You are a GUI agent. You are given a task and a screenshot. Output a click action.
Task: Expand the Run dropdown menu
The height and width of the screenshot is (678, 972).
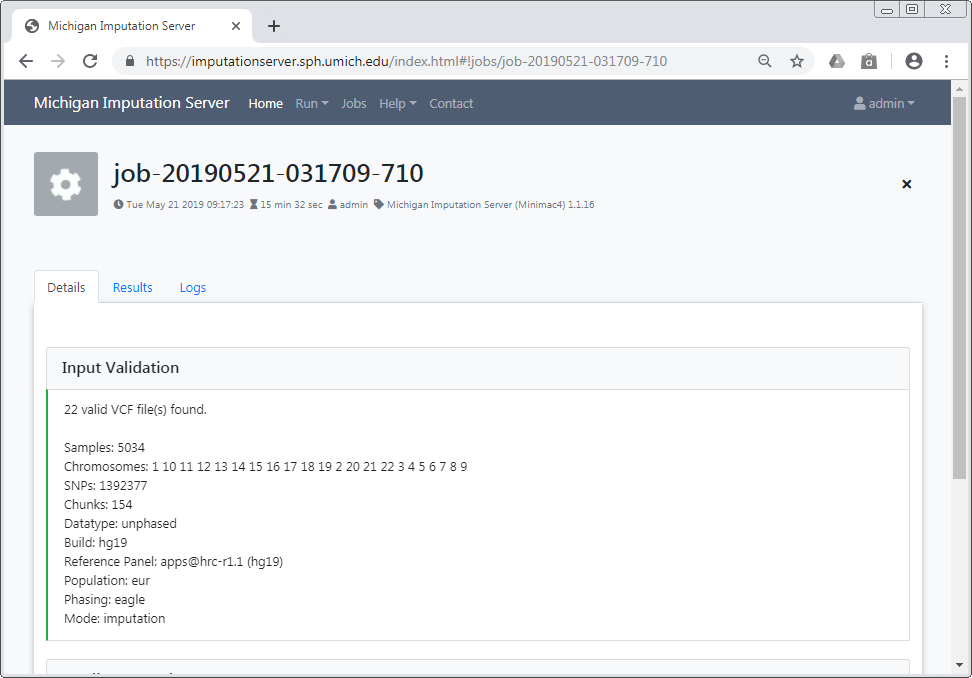click(311, 103)
